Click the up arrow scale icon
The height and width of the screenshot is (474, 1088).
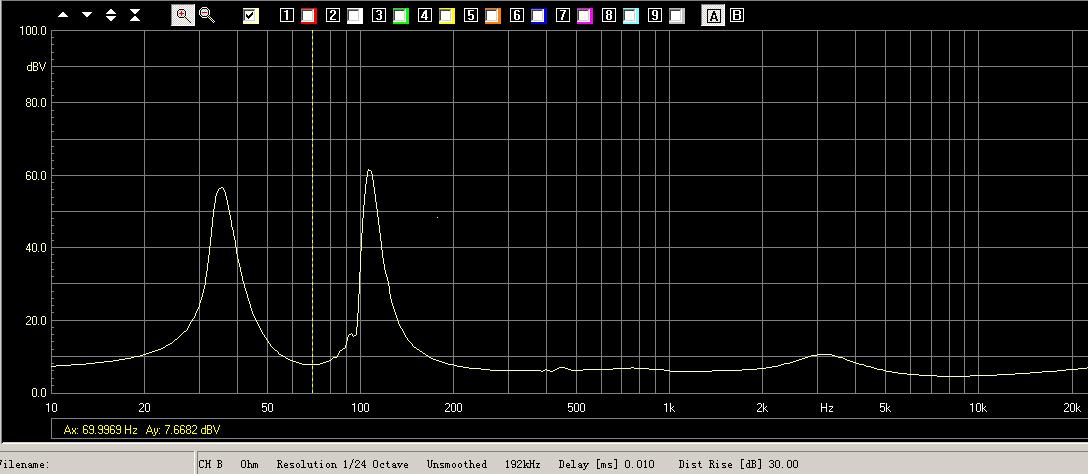click(x=62, y=16)
